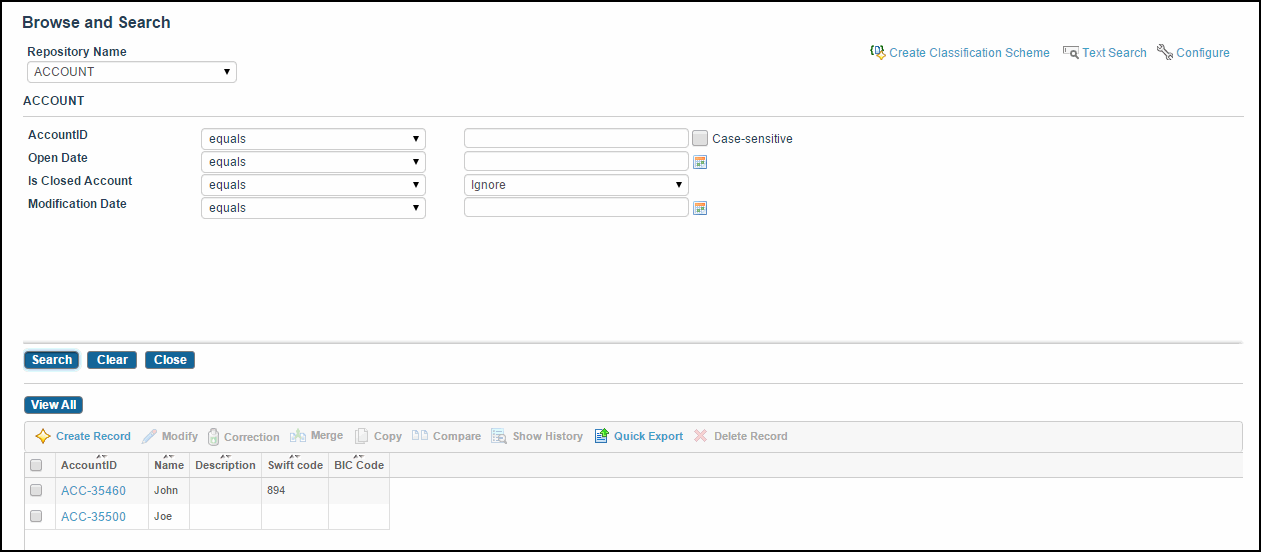Open the Repository Name ACCOUNT dropdown

(132, 72)
